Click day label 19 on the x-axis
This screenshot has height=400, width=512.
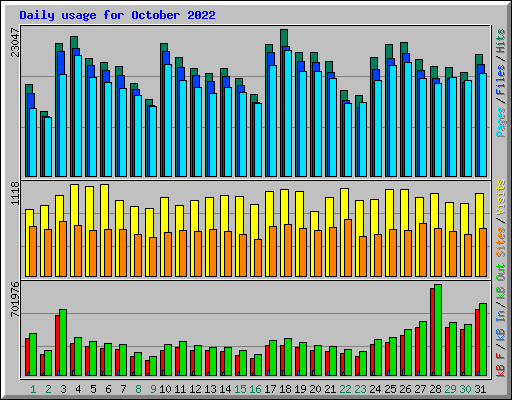[x=300, y=389]
